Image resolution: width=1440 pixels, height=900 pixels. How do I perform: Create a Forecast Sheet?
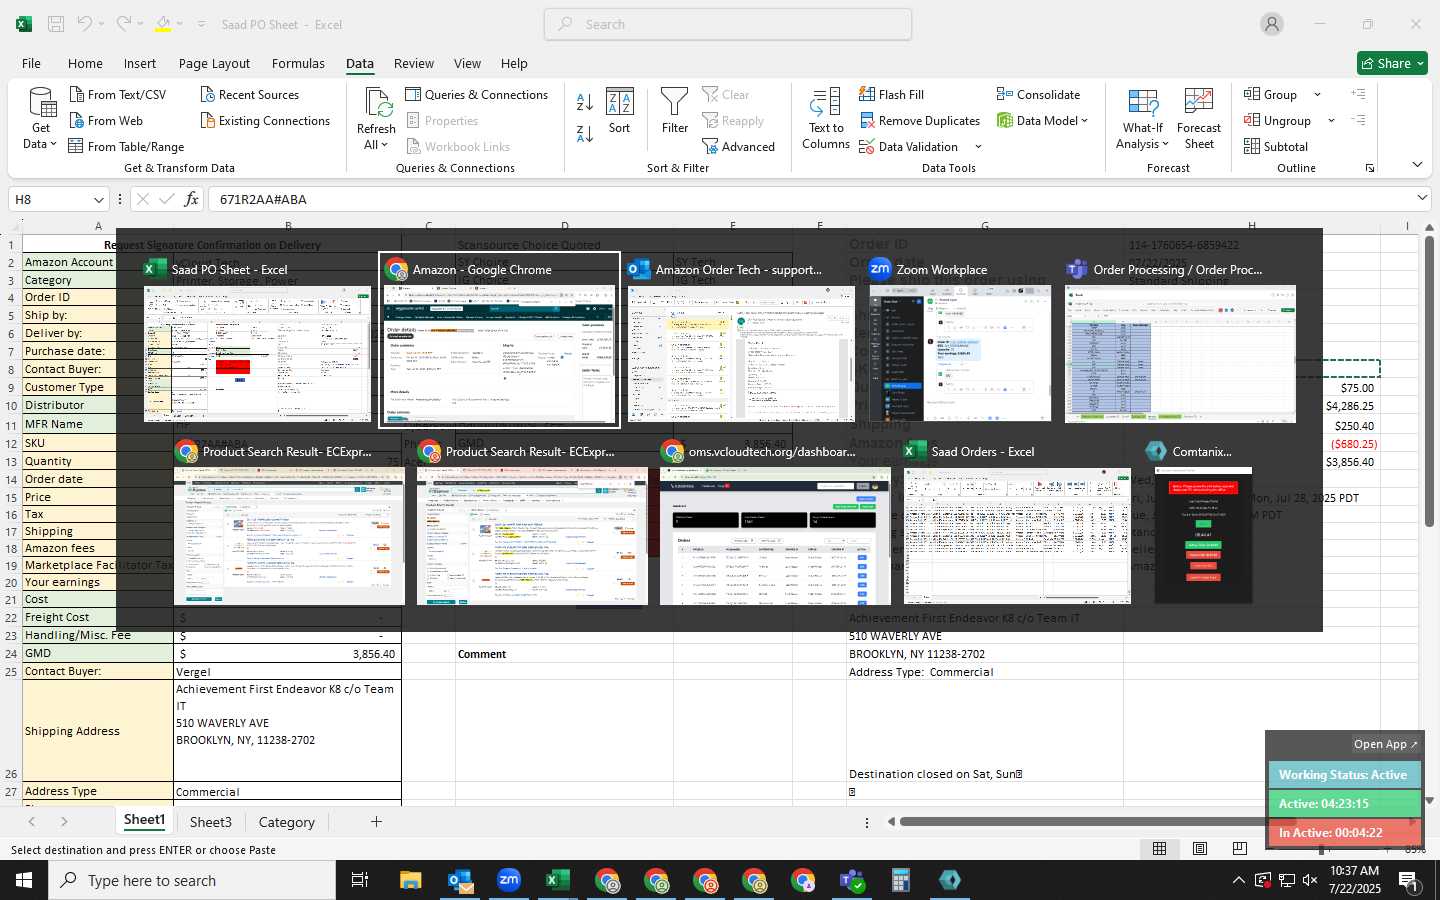[1199, 119]
